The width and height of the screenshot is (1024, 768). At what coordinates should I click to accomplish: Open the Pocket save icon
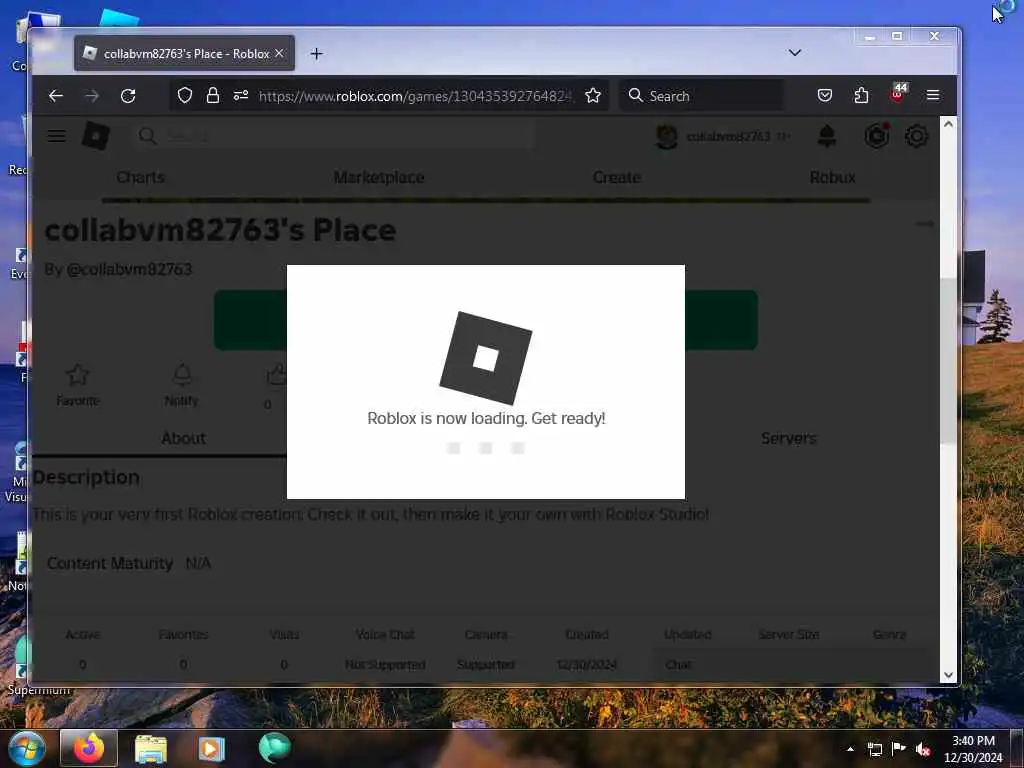point(825,95)
